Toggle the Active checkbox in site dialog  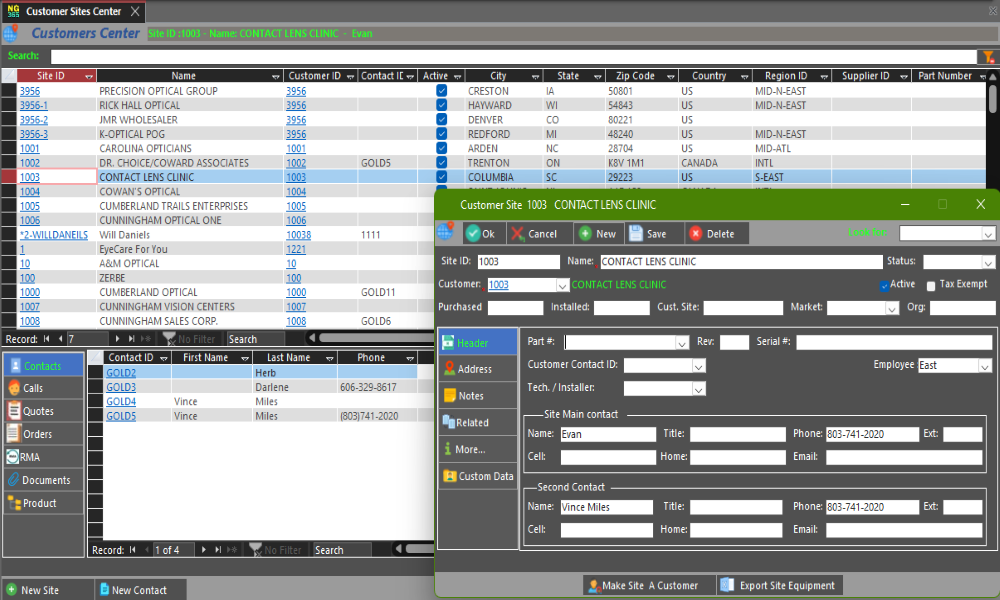(x=885, y=285)
